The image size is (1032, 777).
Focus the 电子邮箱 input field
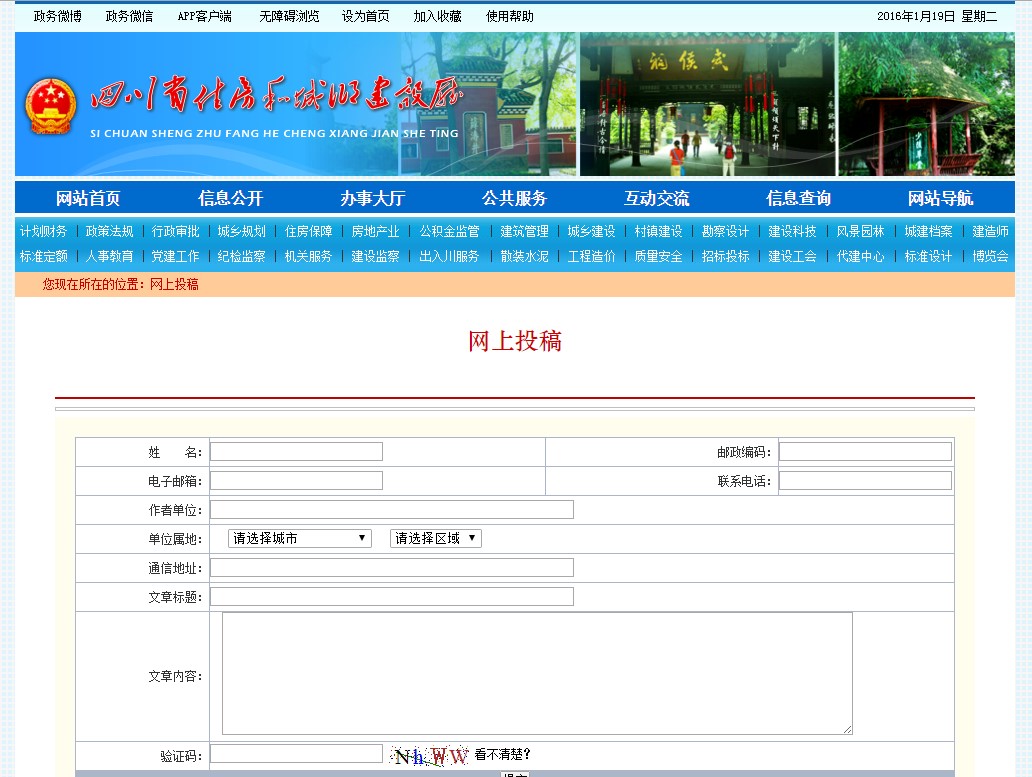296,480
